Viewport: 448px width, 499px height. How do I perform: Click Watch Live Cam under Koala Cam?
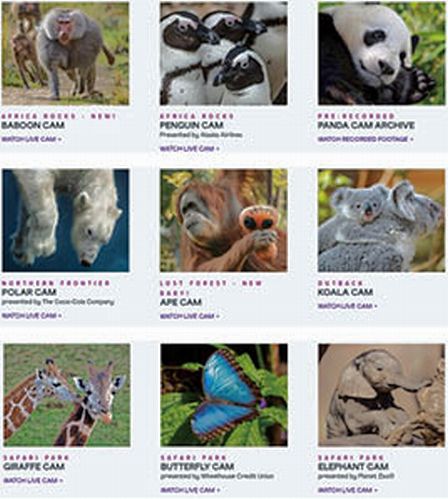[347, 306]
